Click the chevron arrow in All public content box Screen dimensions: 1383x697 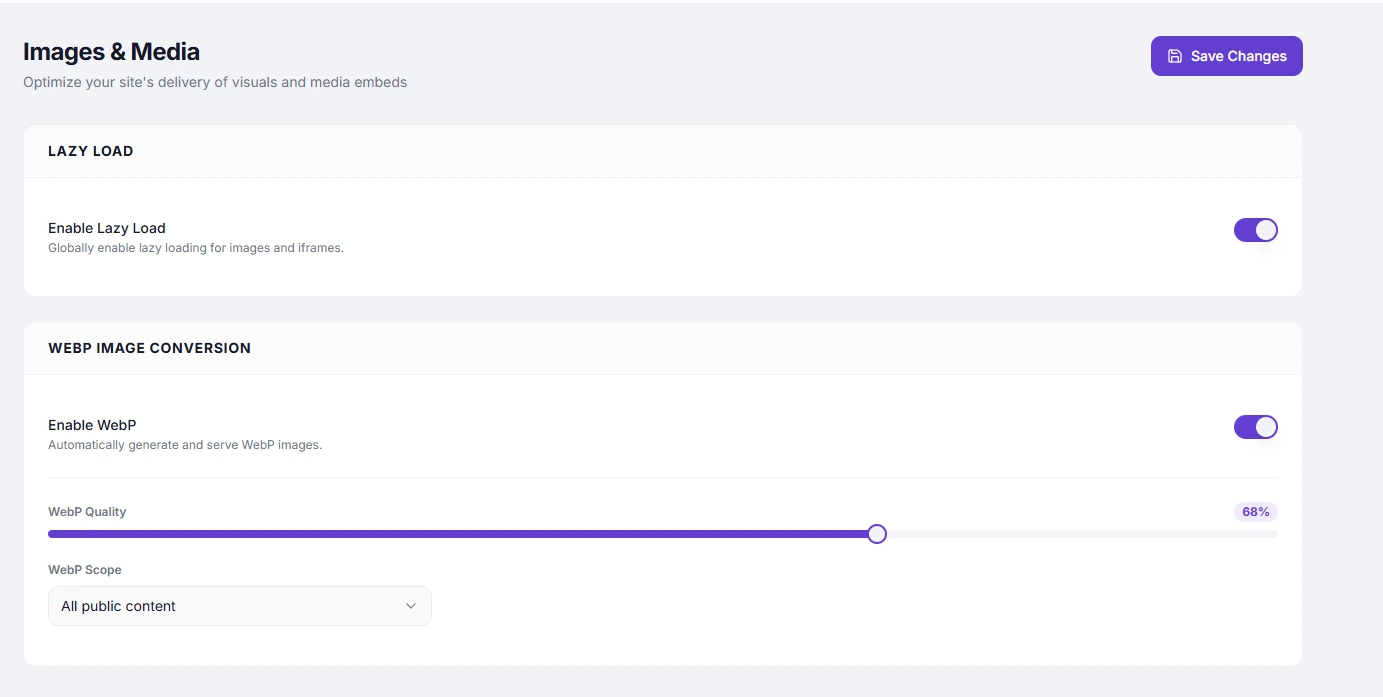(410, 606)
